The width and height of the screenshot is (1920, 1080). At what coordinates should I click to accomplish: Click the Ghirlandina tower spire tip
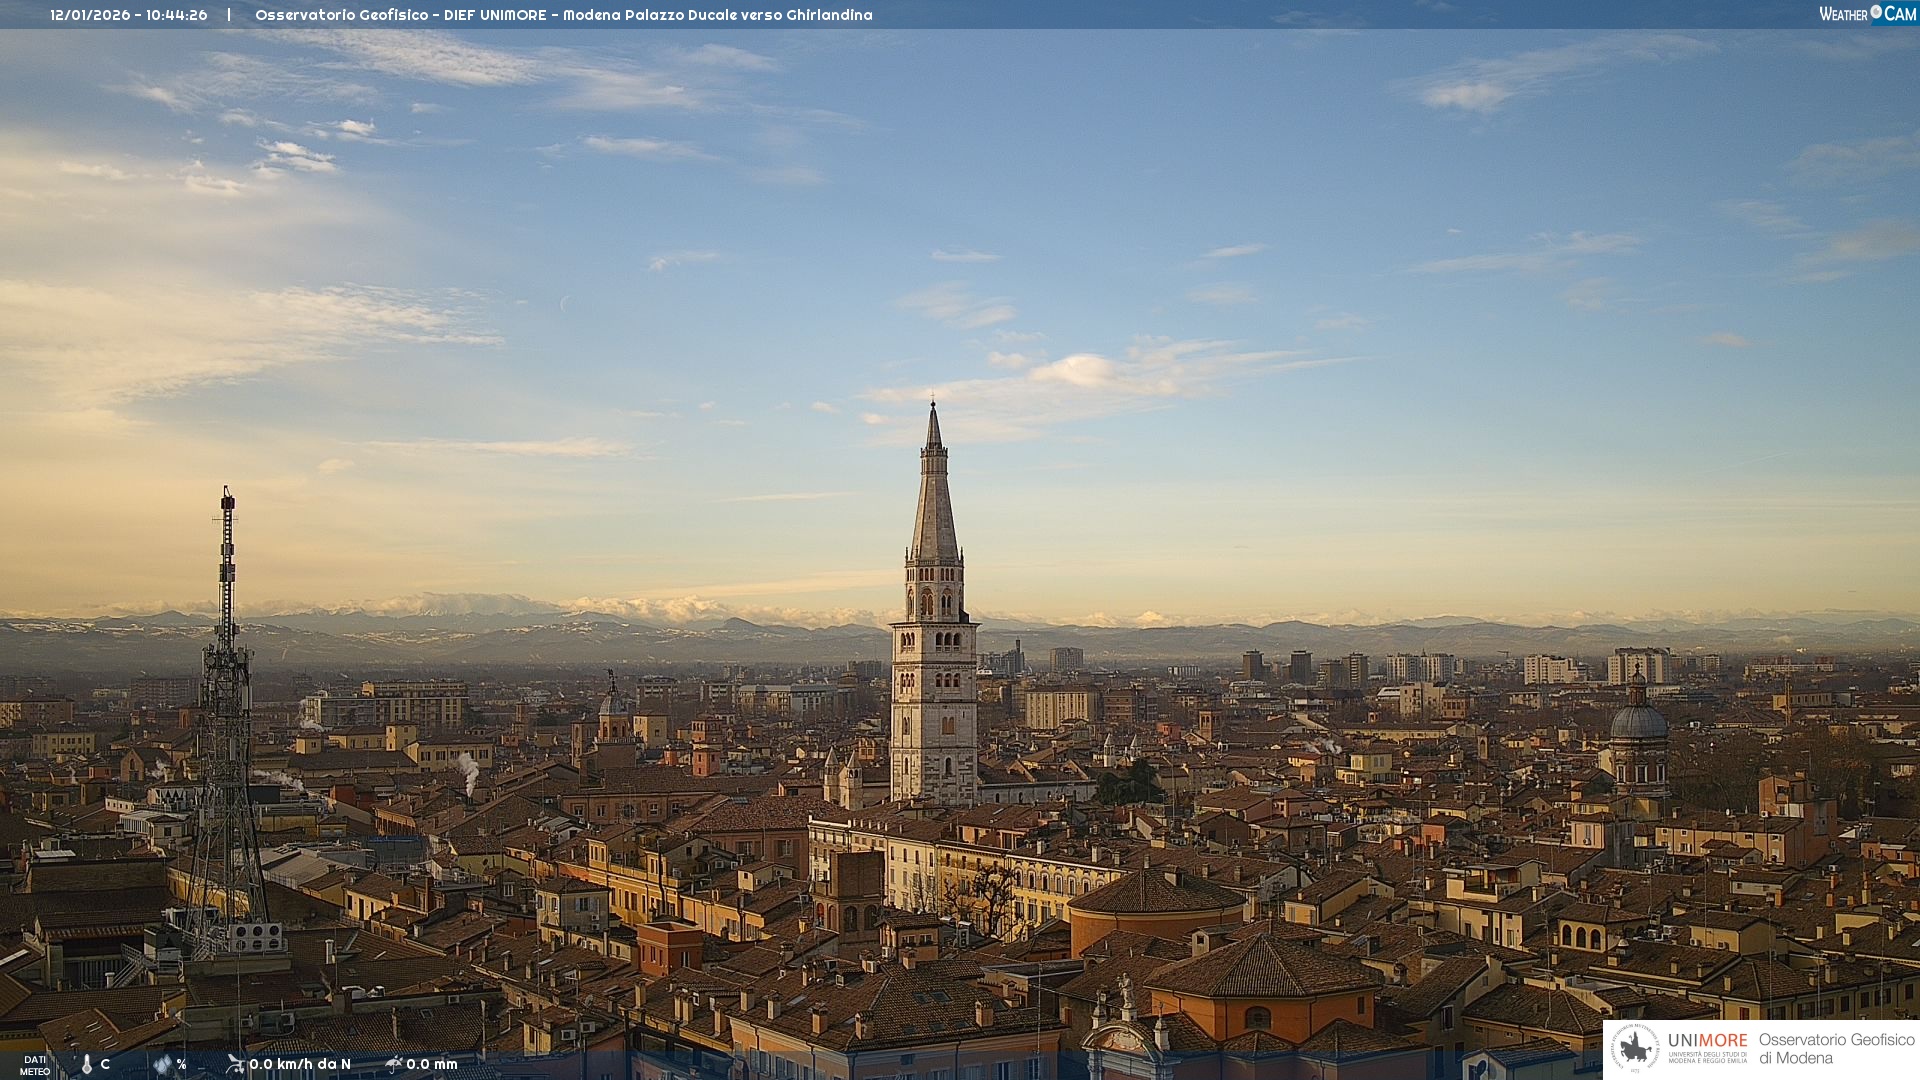click(933, 405)
